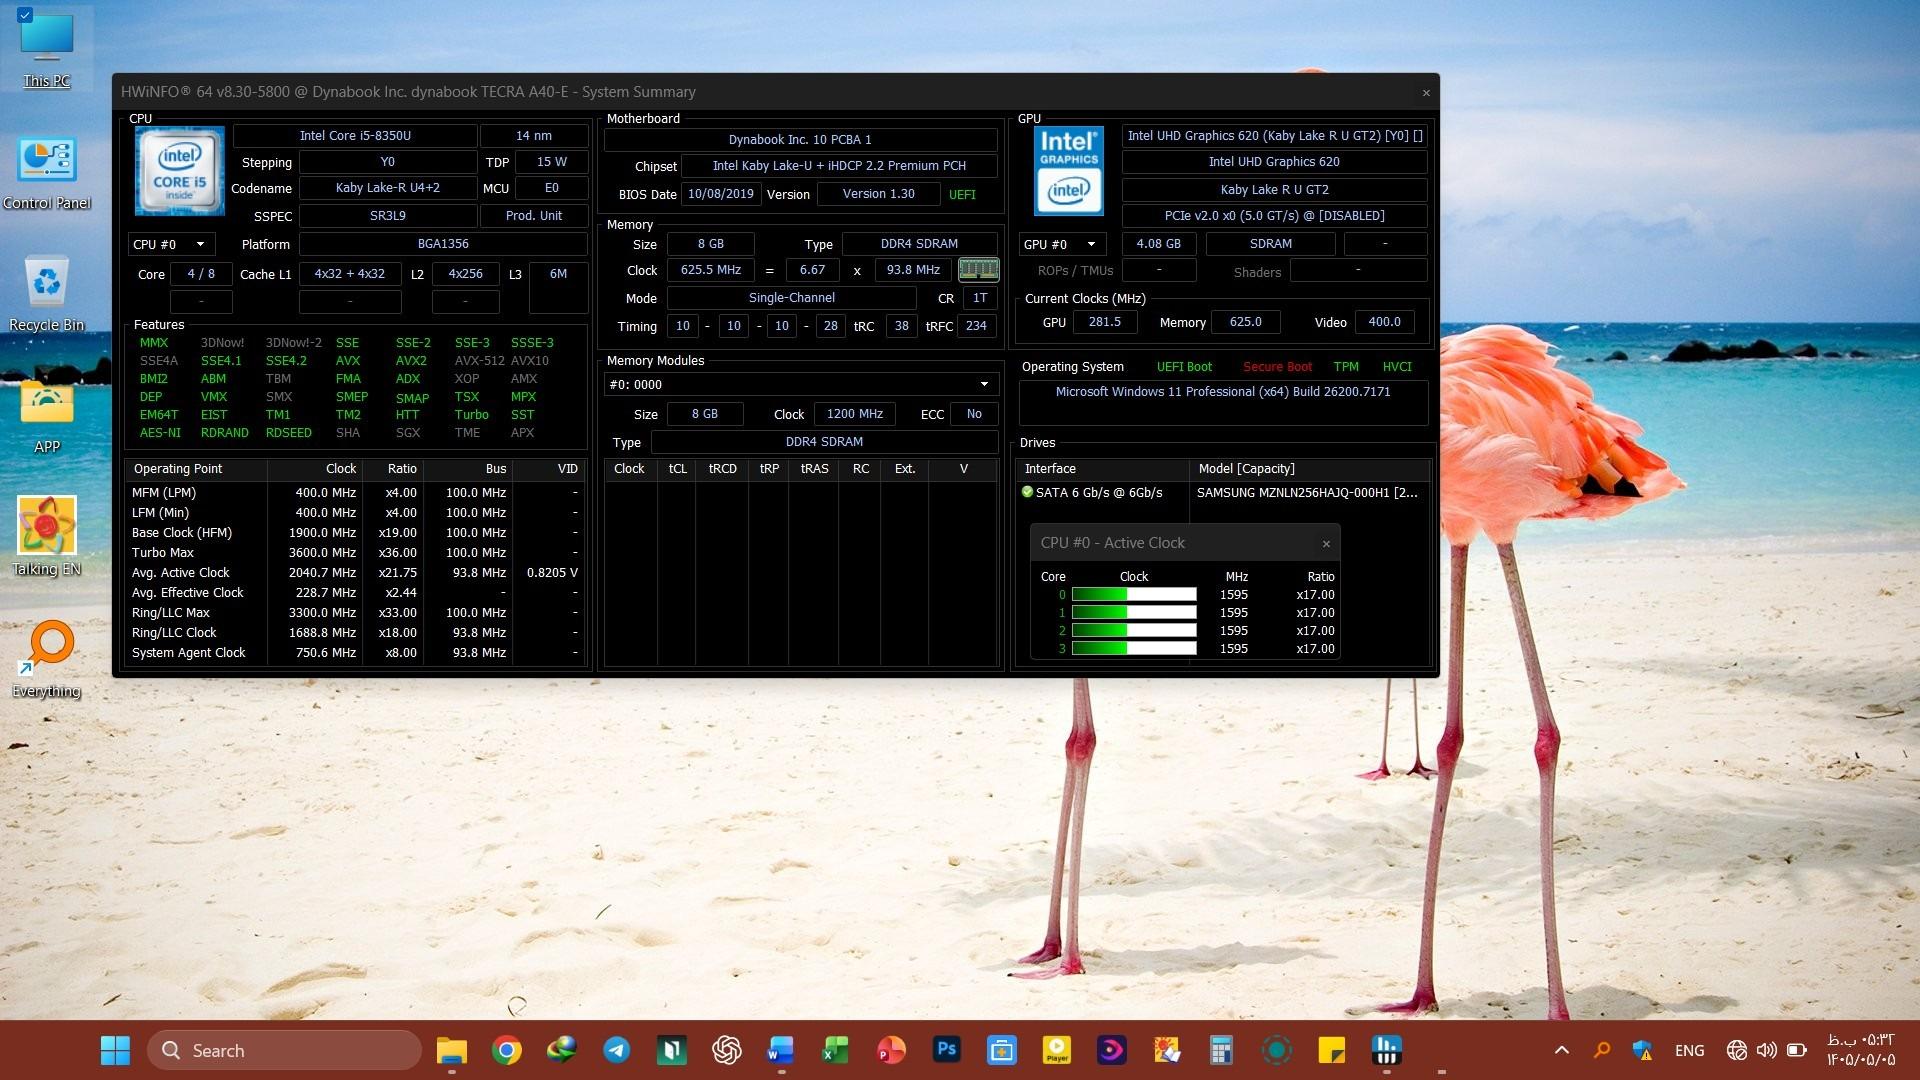Click the Interface drives column header
The height and width of the screenshot is (1080, 1920).
pyautogui.click(x=1103, y=469)
